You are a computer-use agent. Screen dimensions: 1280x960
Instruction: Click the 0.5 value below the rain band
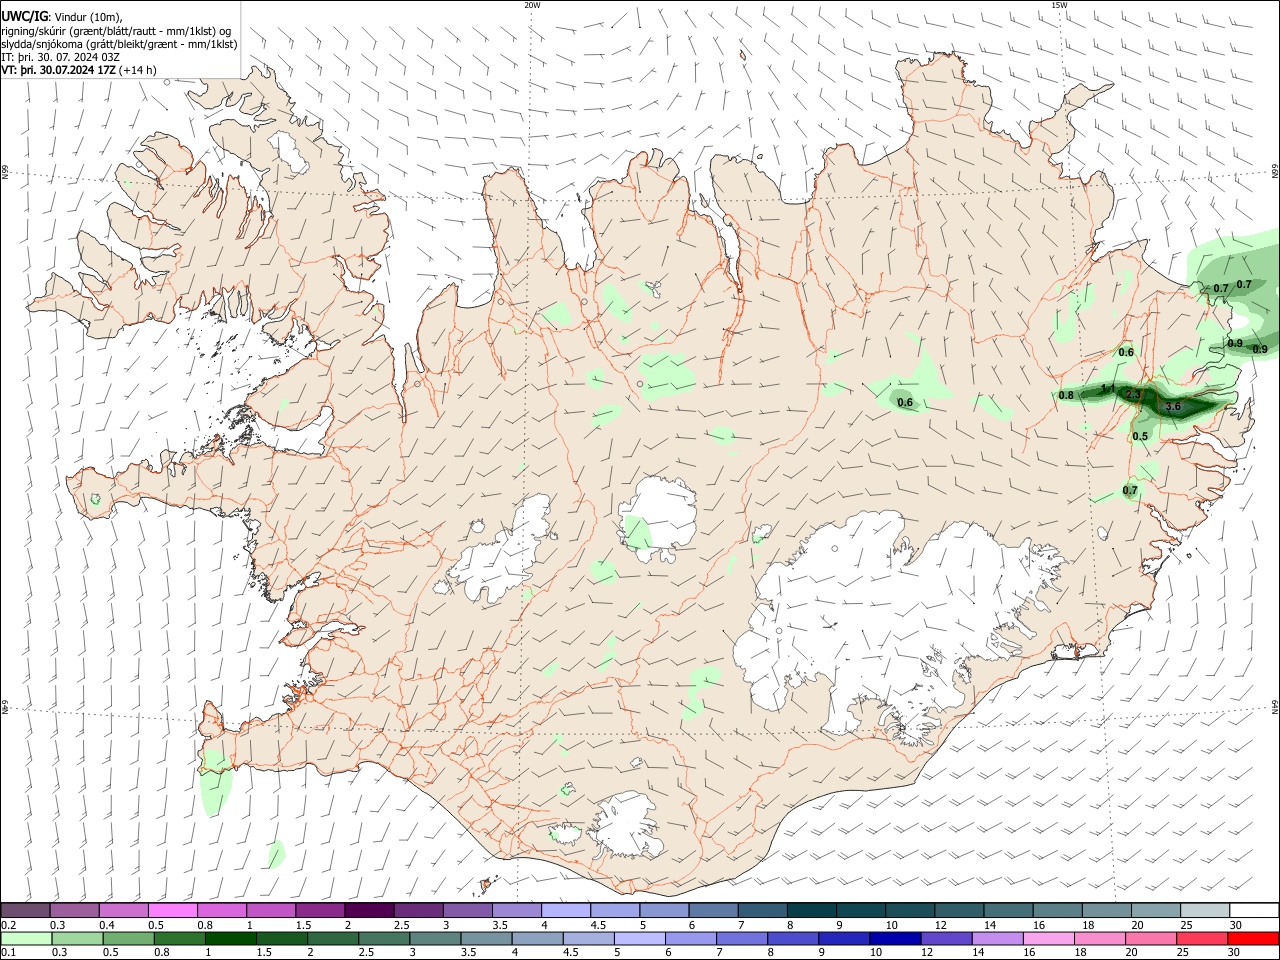click(x=1140, y=436)
